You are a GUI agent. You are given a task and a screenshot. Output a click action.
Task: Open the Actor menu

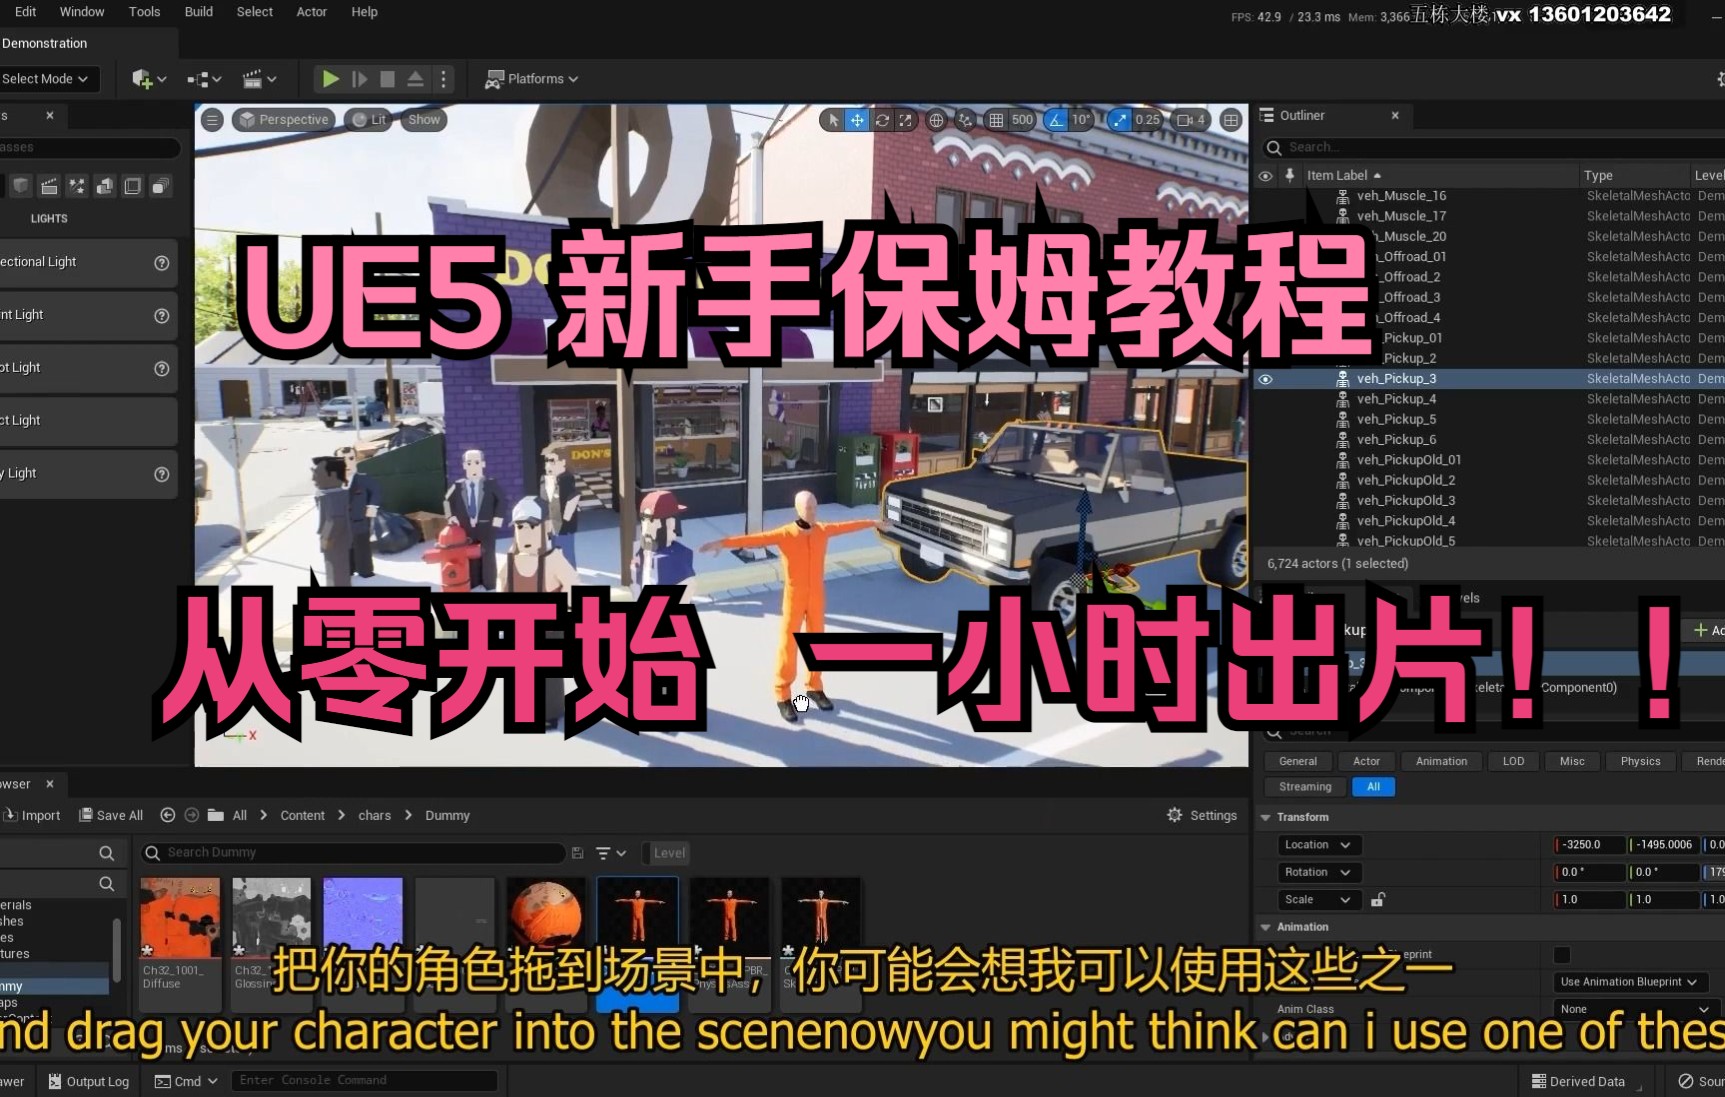tap(312, 12)
